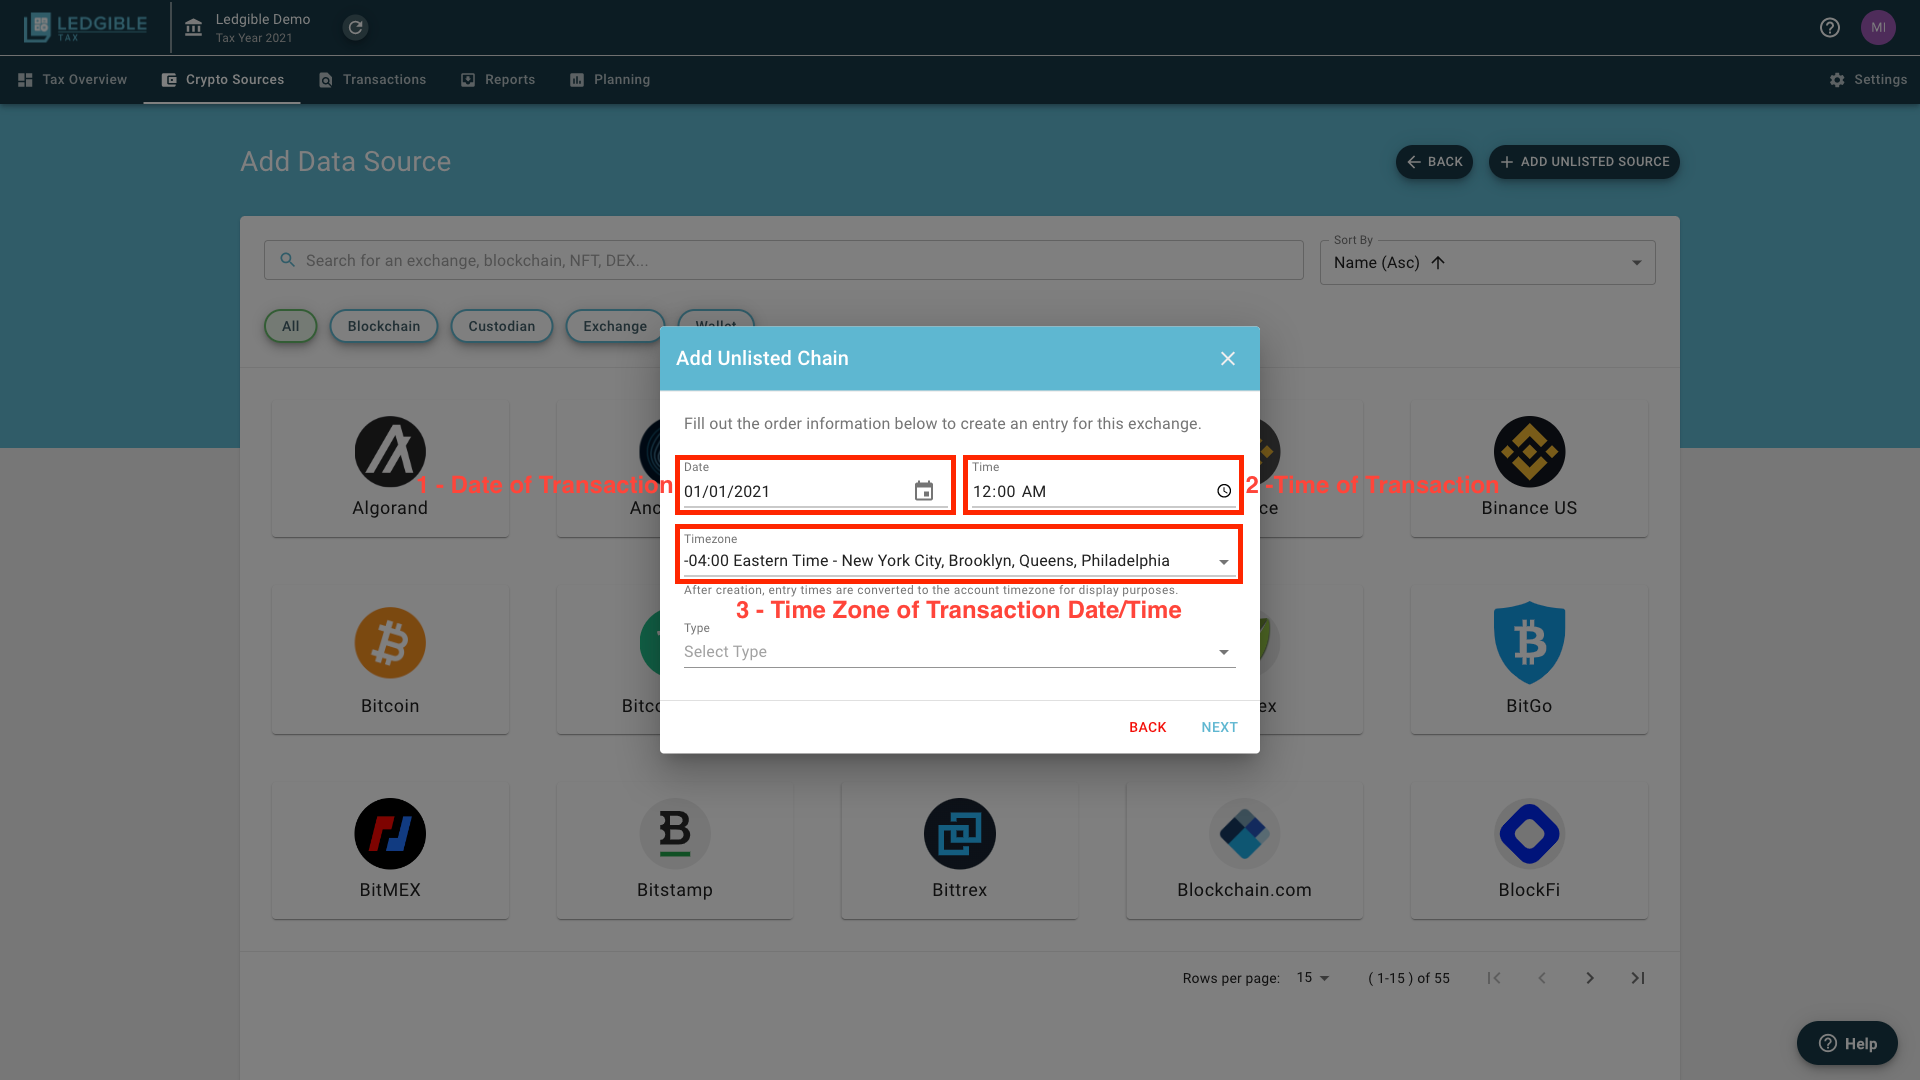The height and width of the screenshot is (1080, 1920).
Task: Select the All filter chip
Action: click(x=290, y=326)
